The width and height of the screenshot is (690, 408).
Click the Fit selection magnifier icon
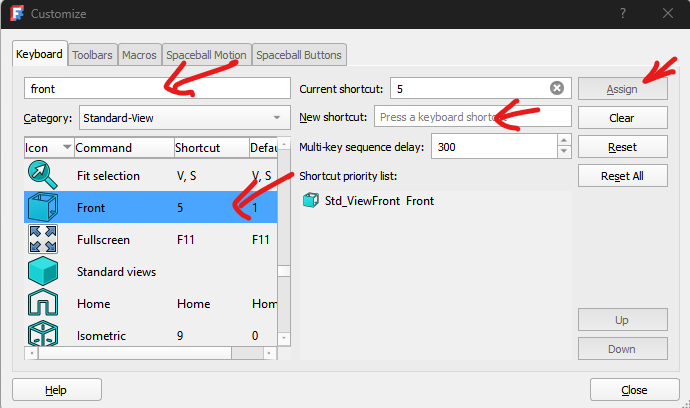pos(43,176)
